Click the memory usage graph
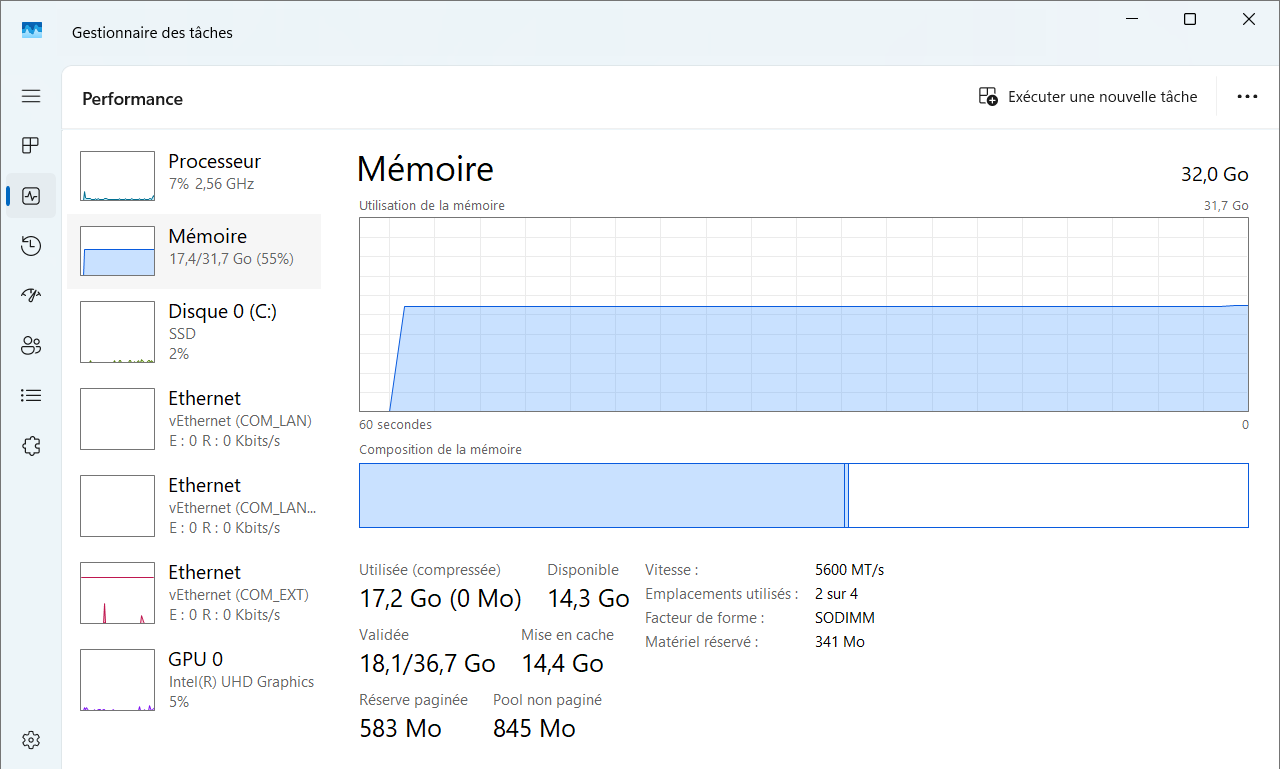 pos(803,314)
